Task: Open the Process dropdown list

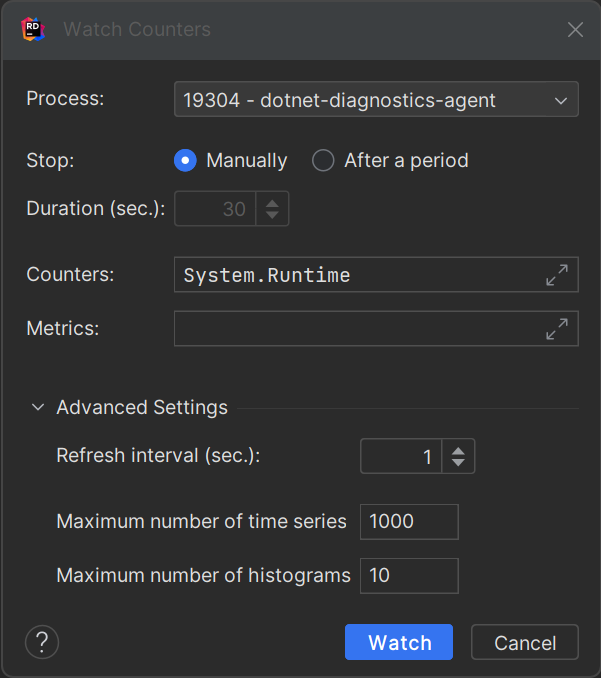Action: 376,99
